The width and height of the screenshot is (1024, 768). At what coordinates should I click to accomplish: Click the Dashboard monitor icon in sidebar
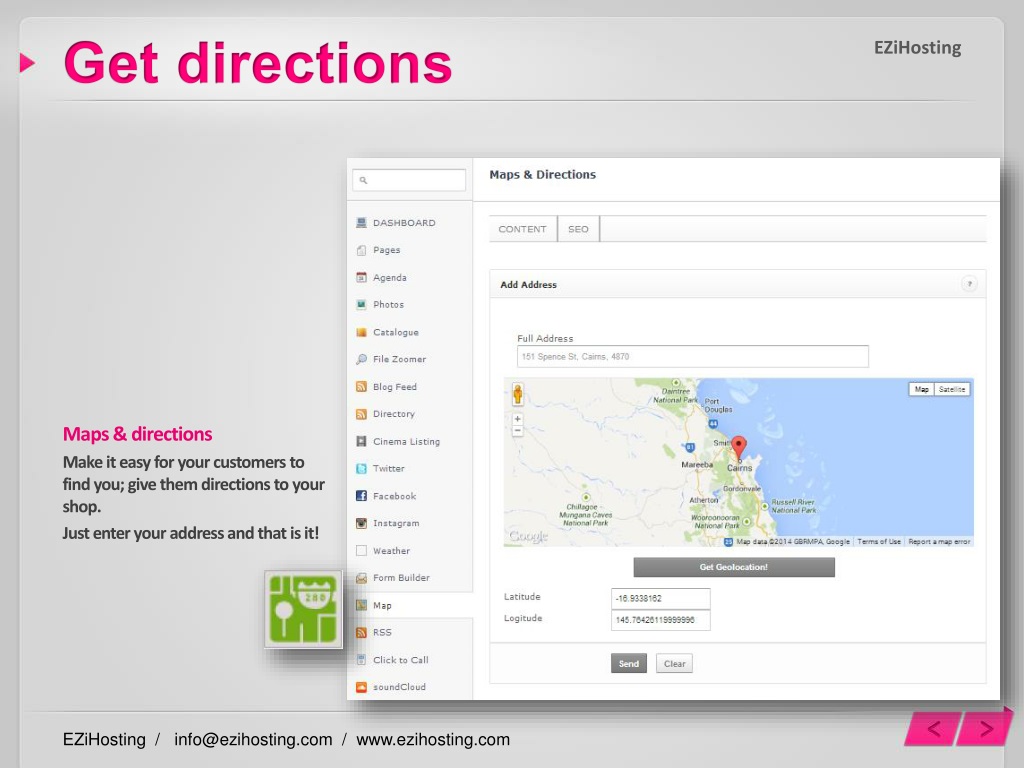coord(361,223)
